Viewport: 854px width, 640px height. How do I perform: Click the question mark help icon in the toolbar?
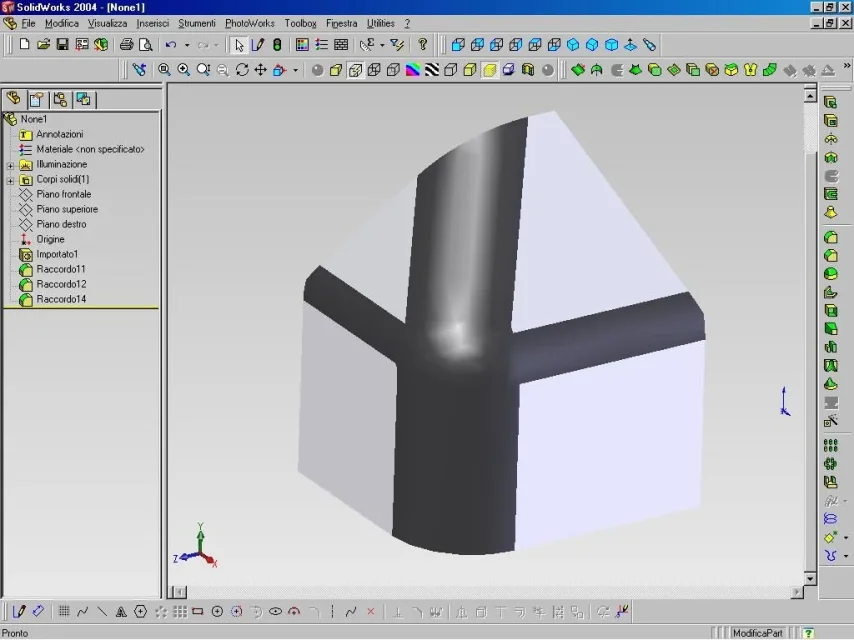pos(422,44)
